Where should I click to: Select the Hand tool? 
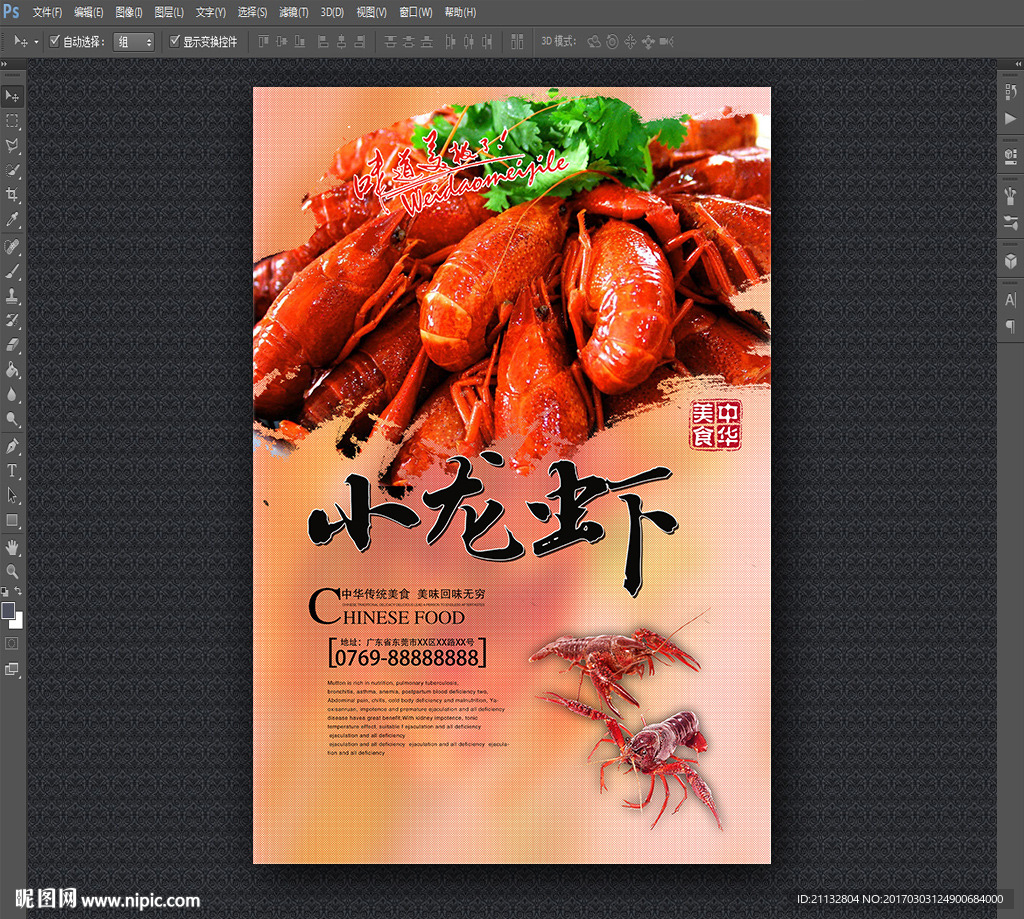point(12,547)
